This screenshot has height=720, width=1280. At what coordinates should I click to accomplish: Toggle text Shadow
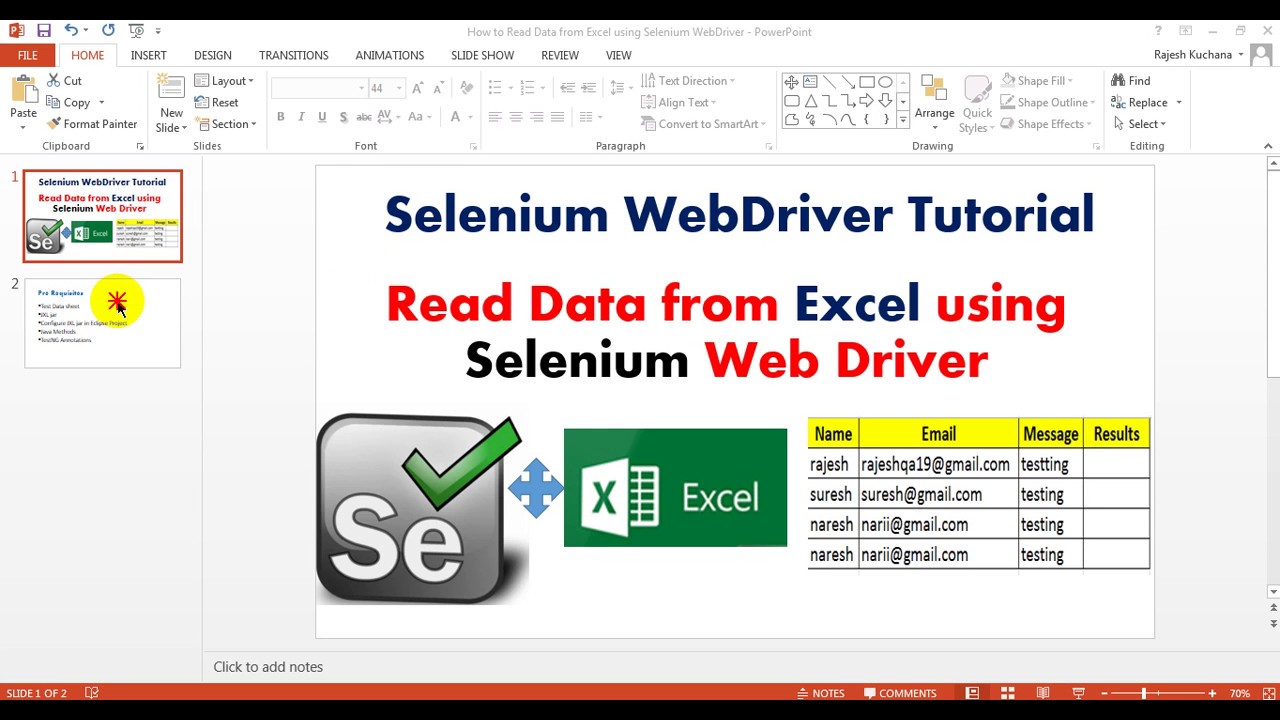[343, 117]
